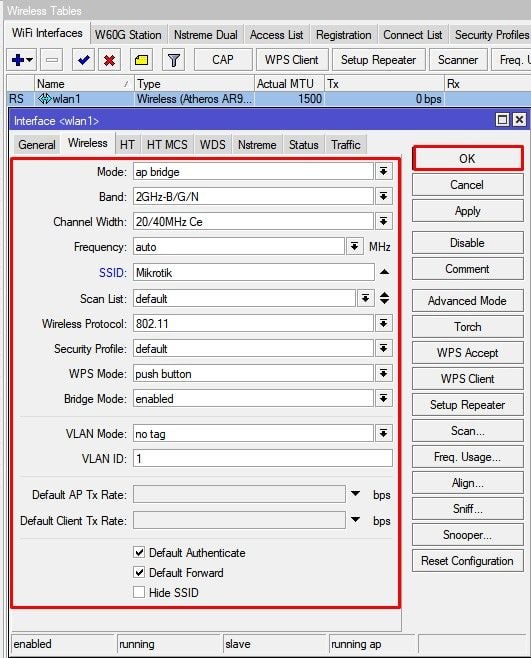The image size is (531, 658).
Task: Open the Band dropdown arrow
Action: [383, 196]
